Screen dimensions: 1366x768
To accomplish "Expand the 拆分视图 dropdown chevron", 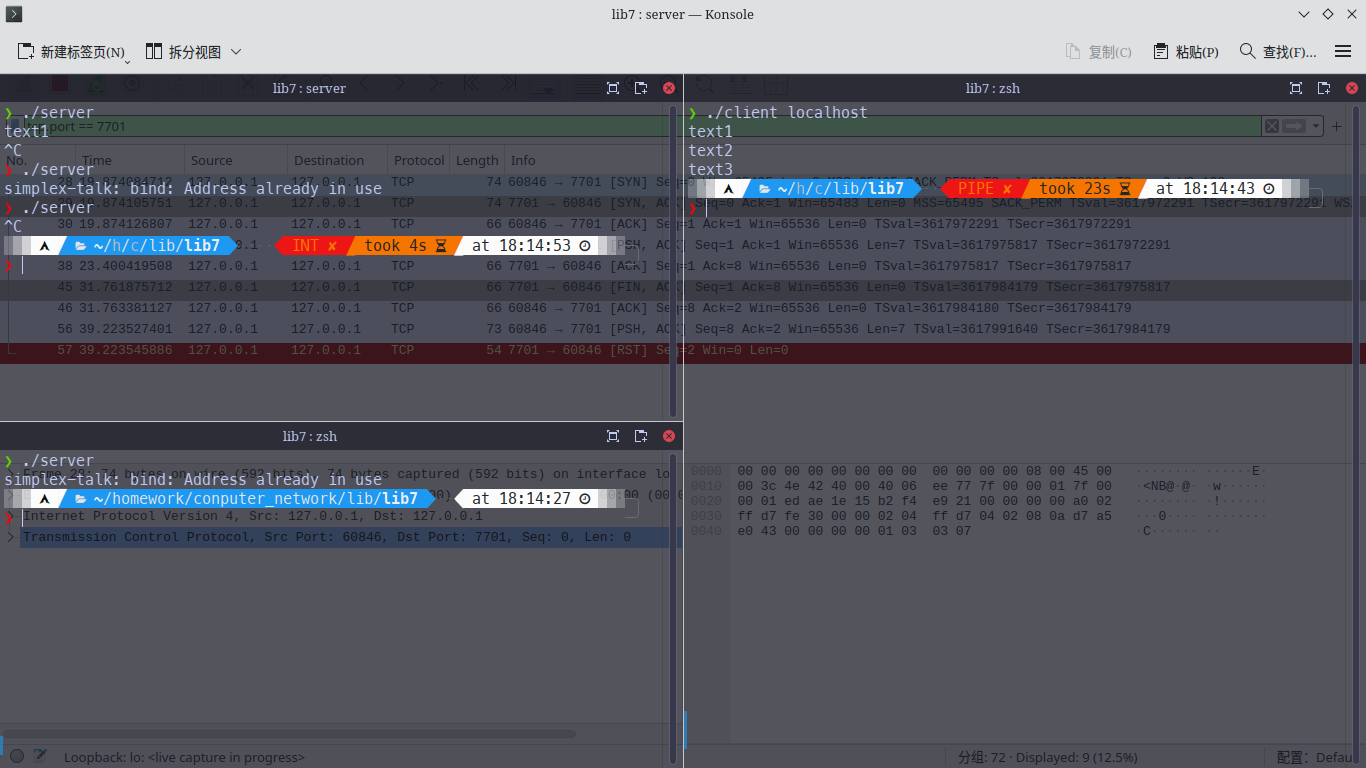I will point(236,52).
